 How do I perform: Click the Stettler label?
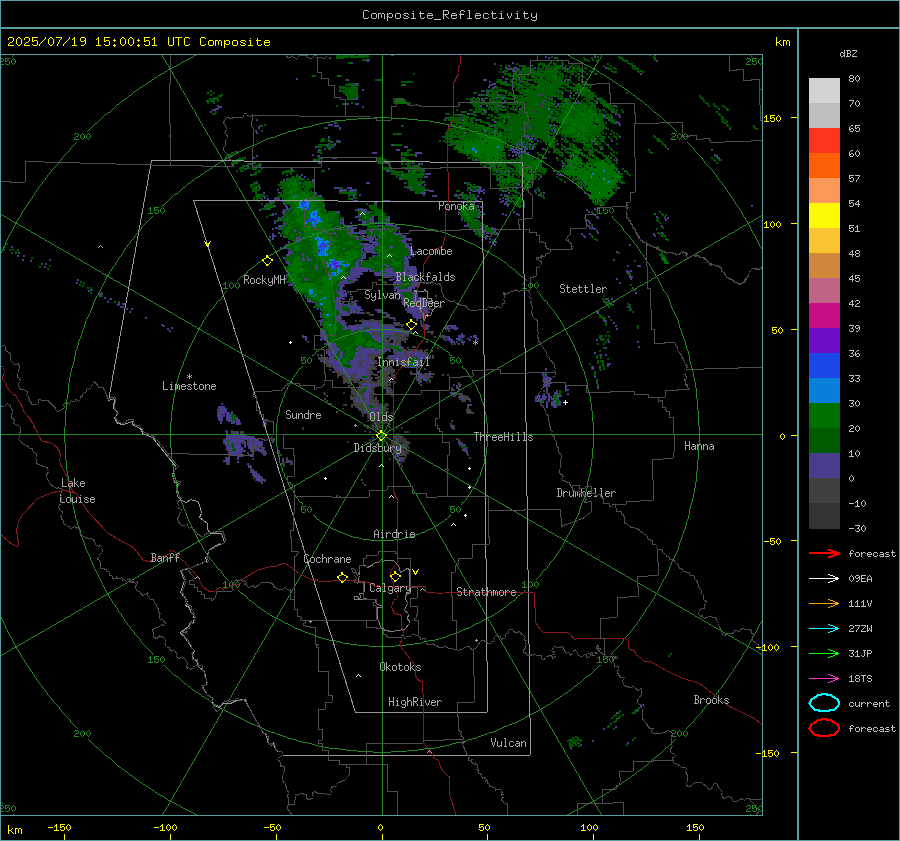583,289
